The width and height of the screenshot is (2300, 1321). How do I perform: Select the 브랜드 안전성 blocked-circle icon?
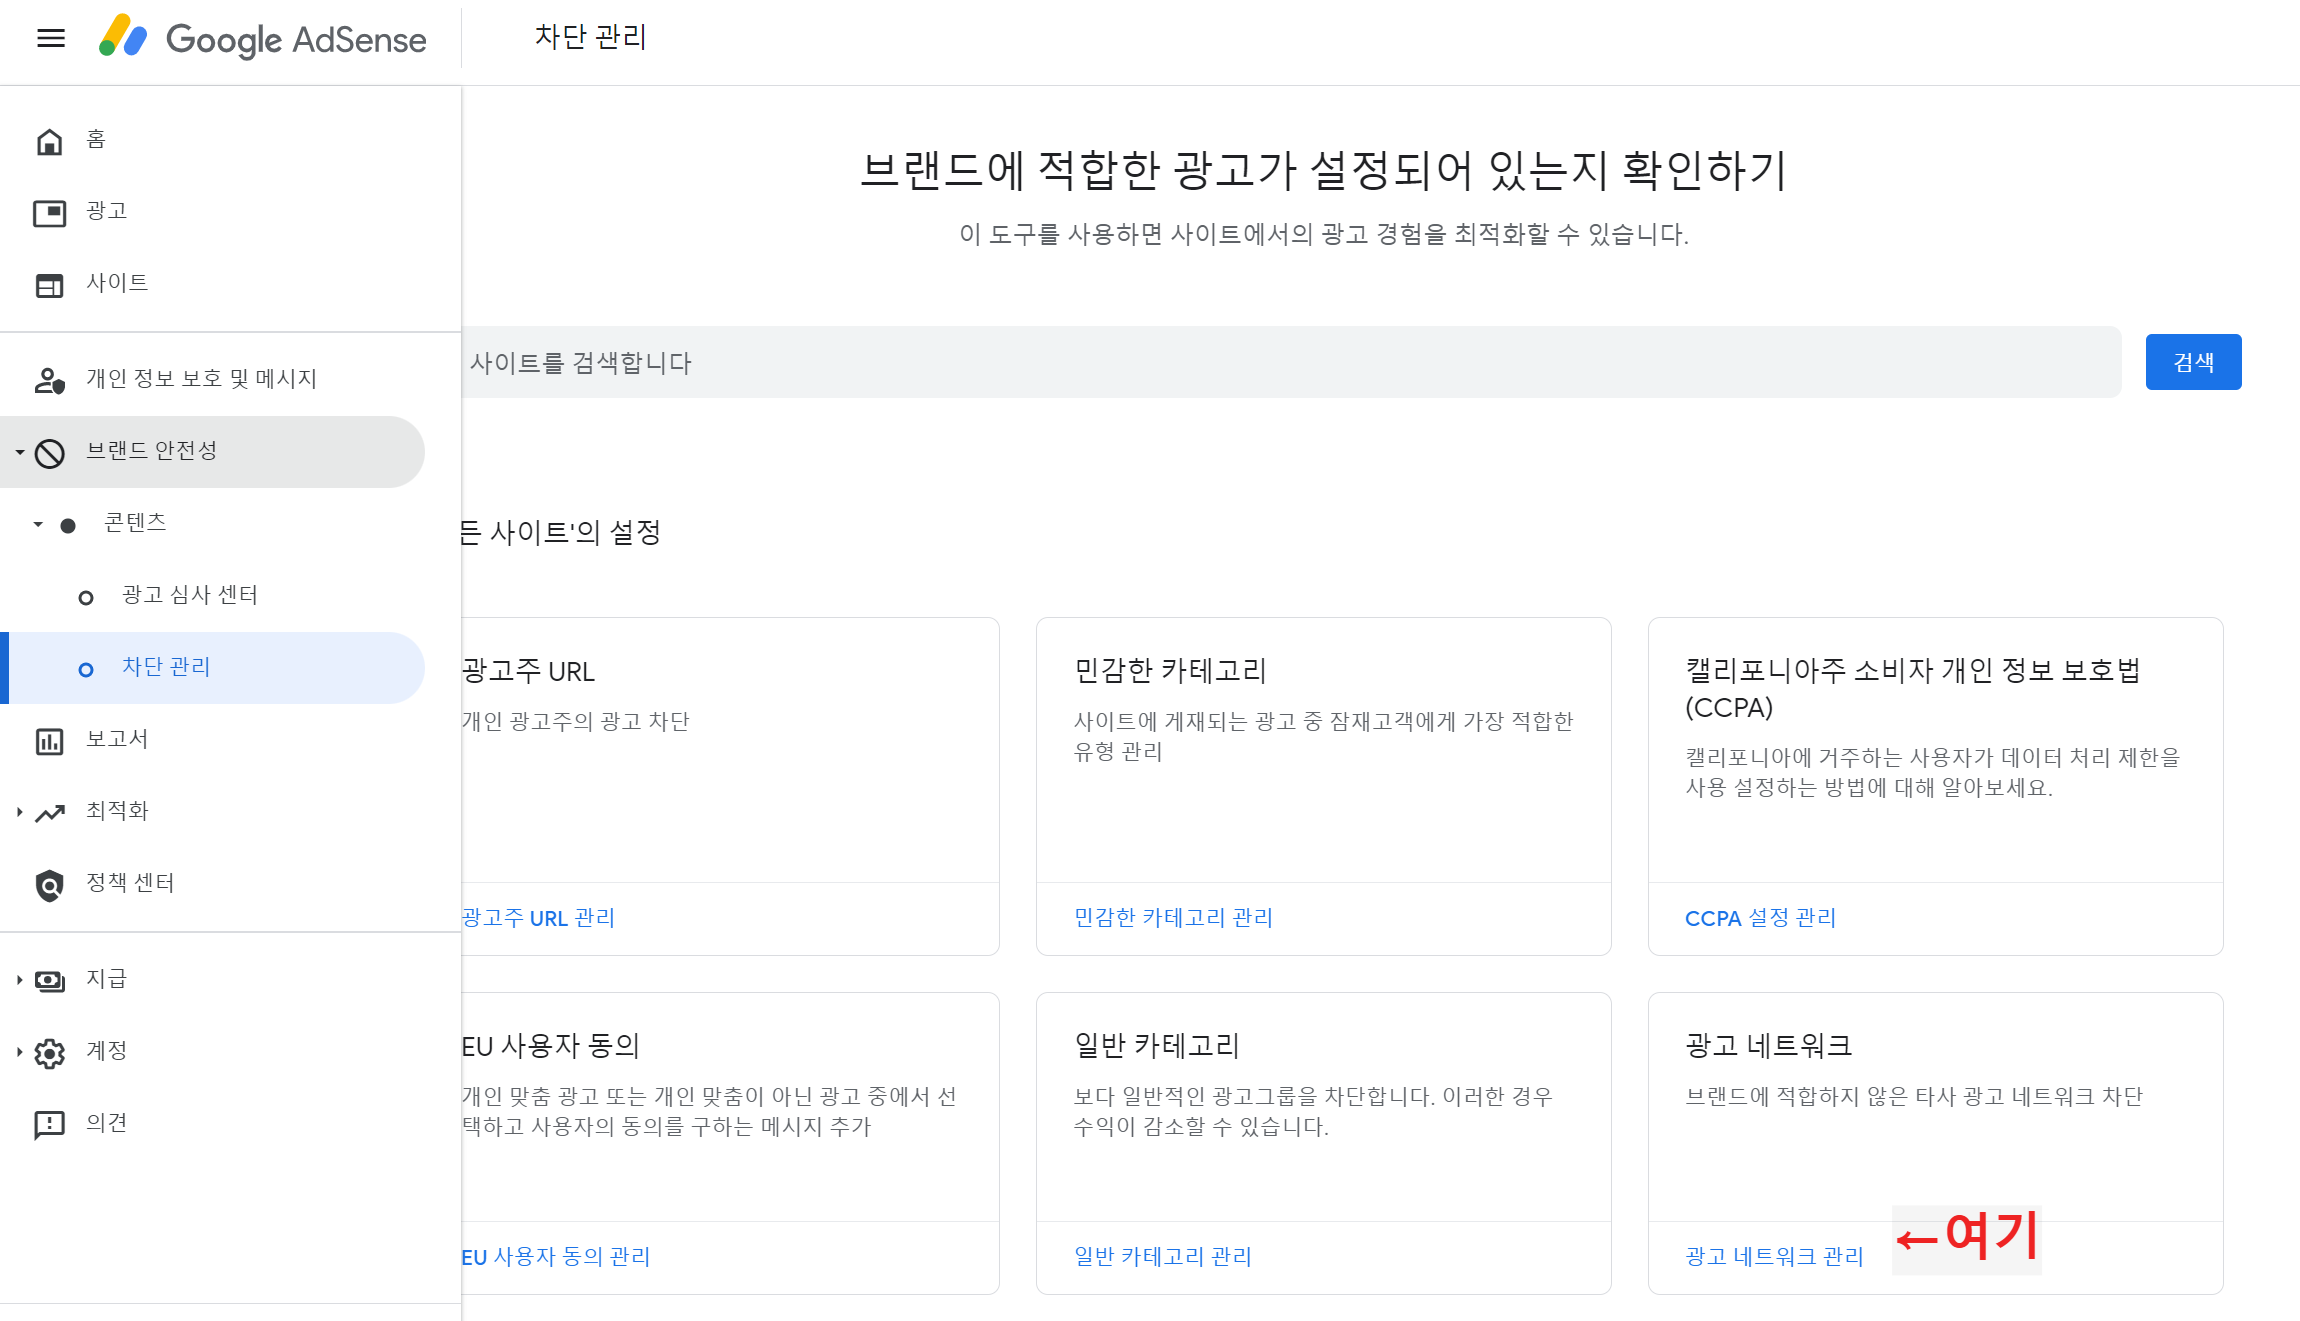(x=50, y=451)
